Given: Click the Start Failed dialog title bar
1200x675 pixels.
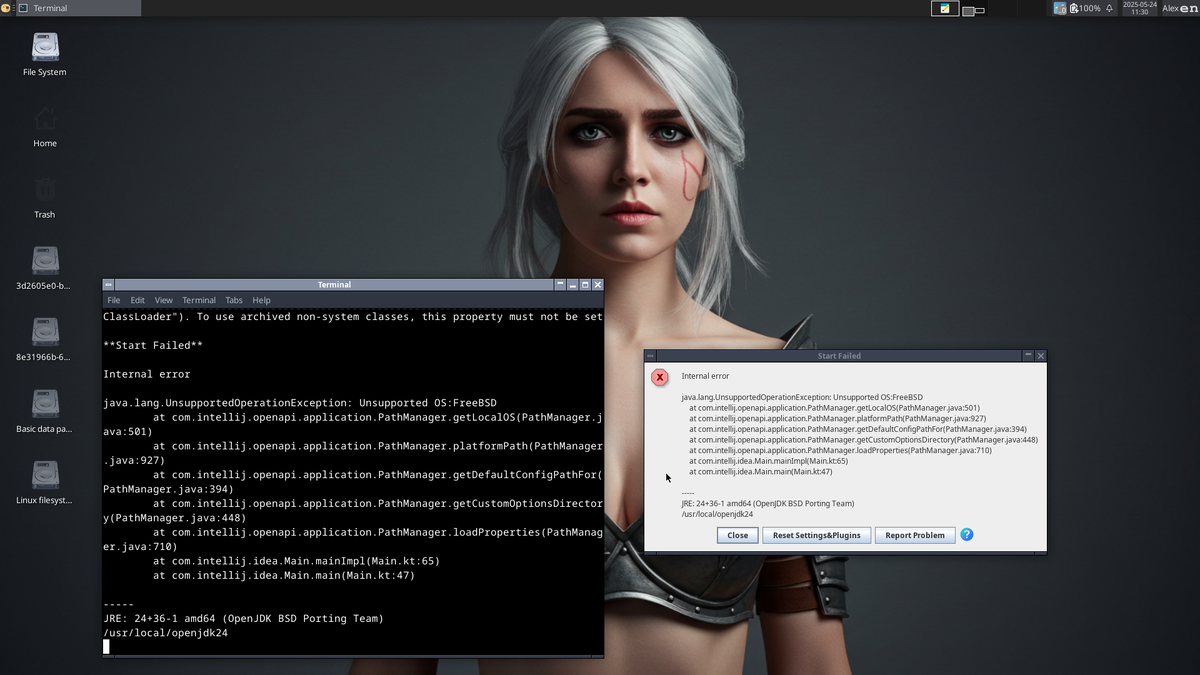Looking at the screenshot, I should [838, 356].
